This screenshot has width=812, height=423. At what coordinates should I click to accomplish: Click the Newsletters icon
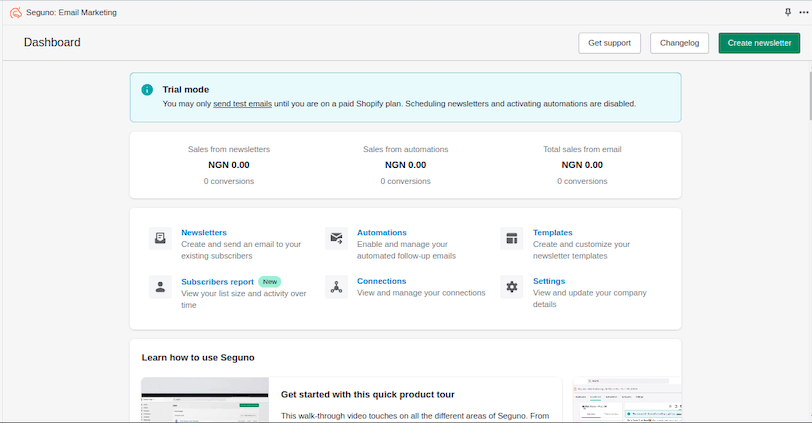(160, 238)
